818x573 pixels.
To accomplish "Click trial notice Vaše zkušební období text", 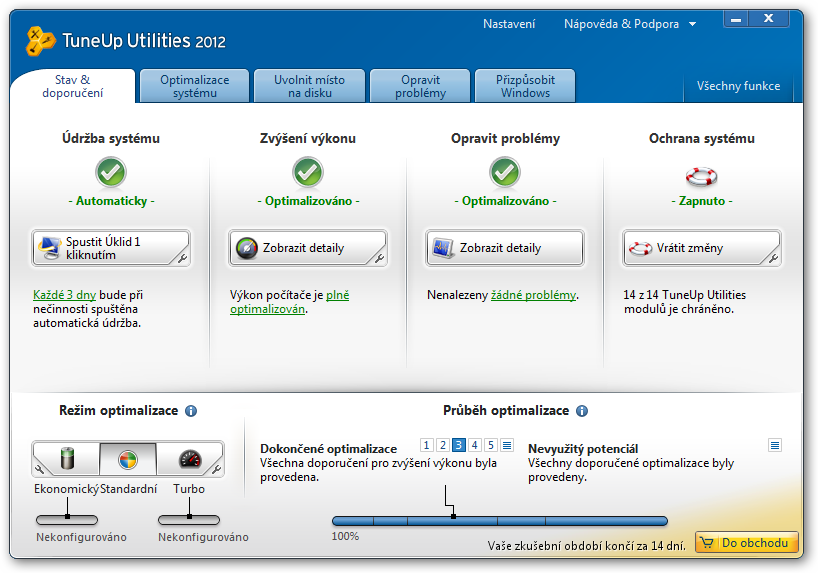I will pos(586,546).
